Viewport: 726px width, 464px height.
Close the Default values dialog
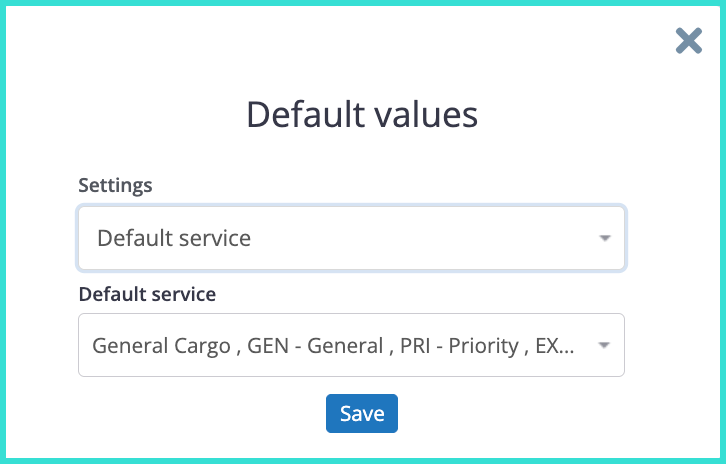click(x=688, y=40)
